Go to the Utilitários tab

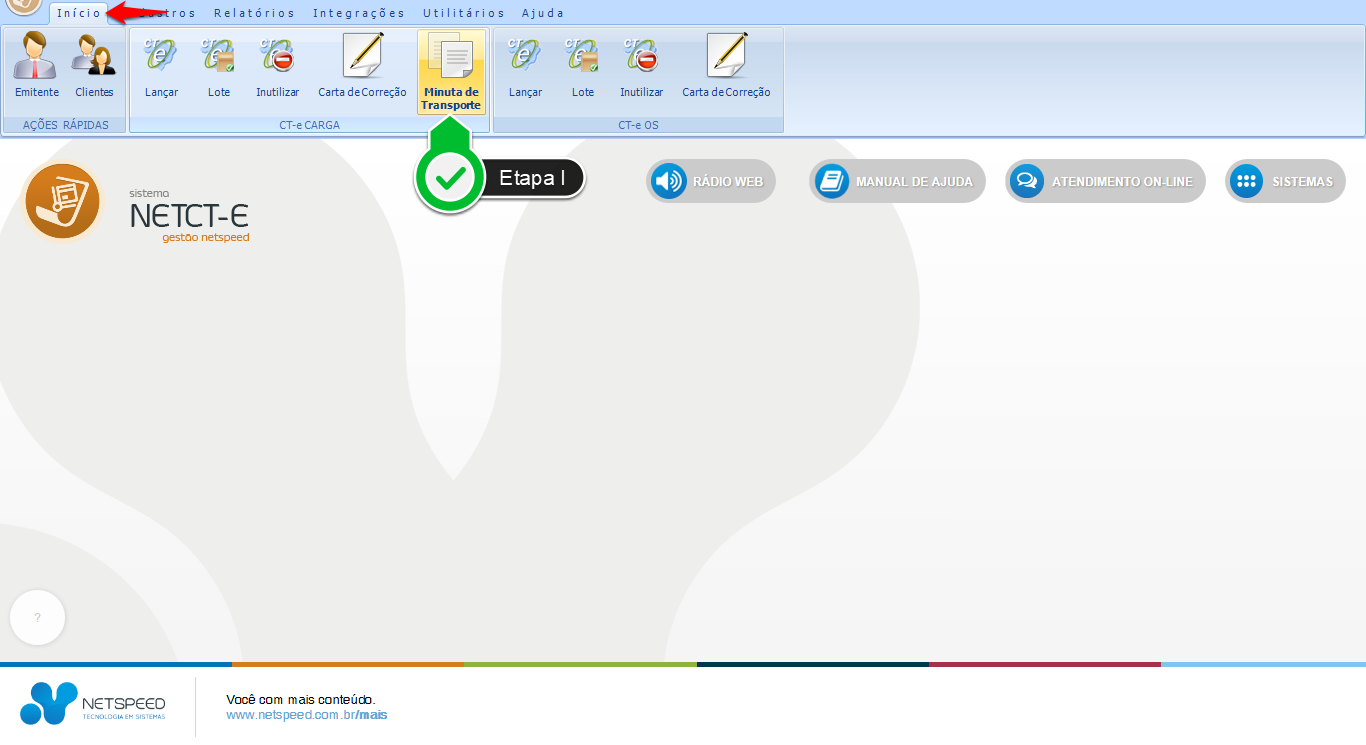(x=463, y=13)
